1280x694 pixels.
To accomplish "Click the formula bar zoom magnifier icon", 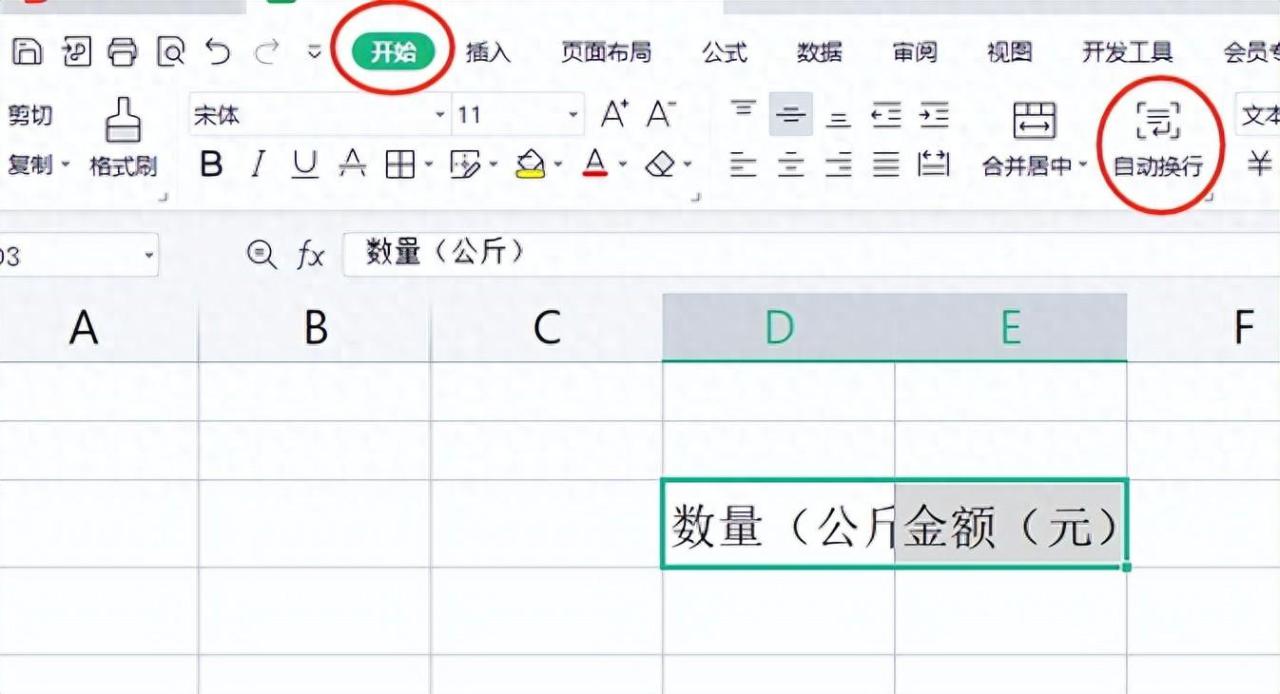I will tap(261, 256).
